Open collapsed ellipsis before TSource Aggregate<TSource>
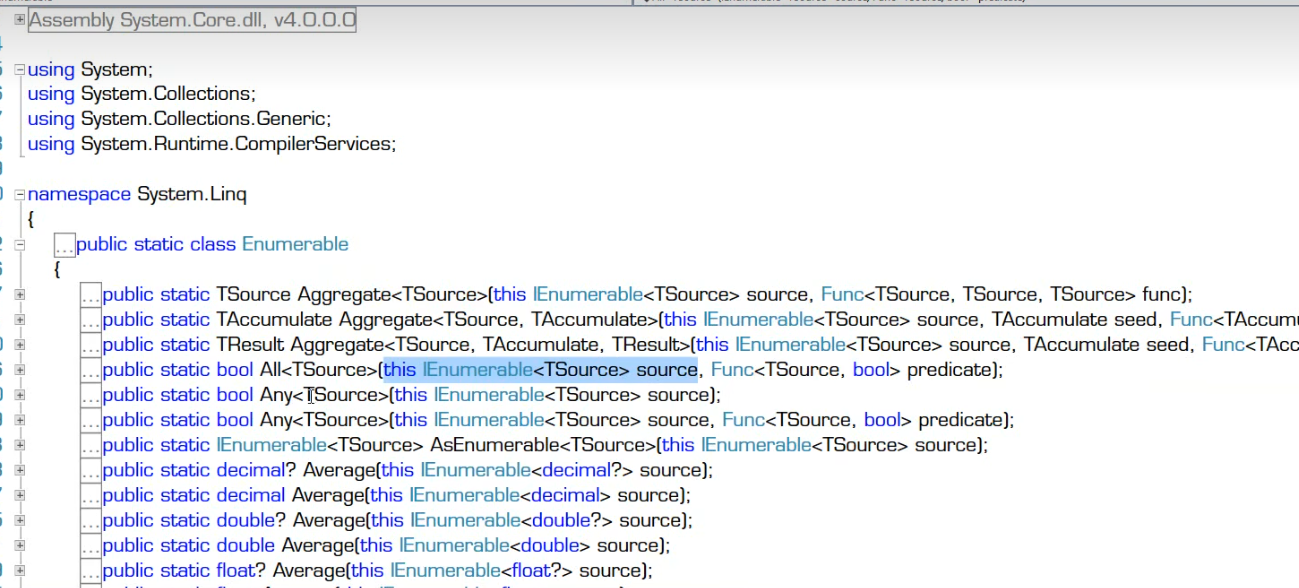 91,295
